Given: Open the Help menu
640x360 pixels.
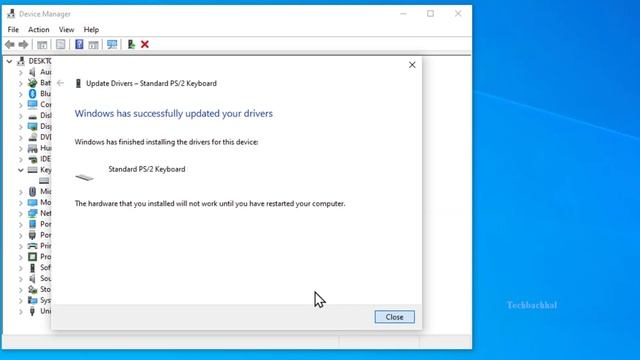Looking at the screenshot, I should click(x=91, y=29).
